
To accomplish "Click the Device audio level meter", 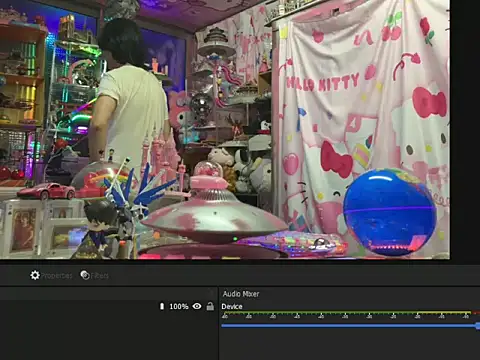I will coord(350,315).
